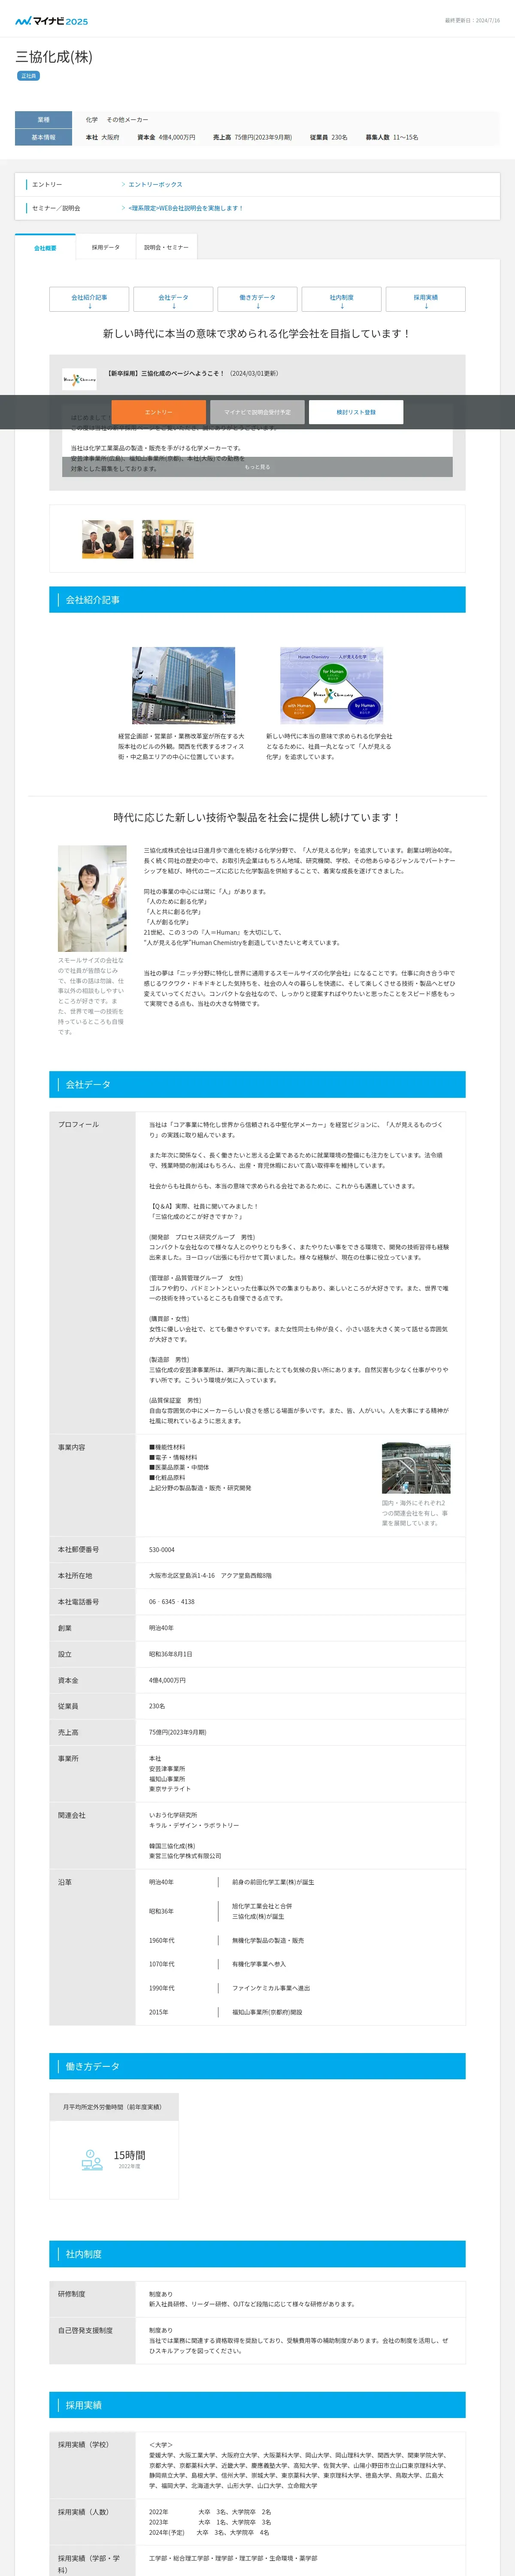Click the Human Chemistry company logo in message box

click(x=80, y=379)
